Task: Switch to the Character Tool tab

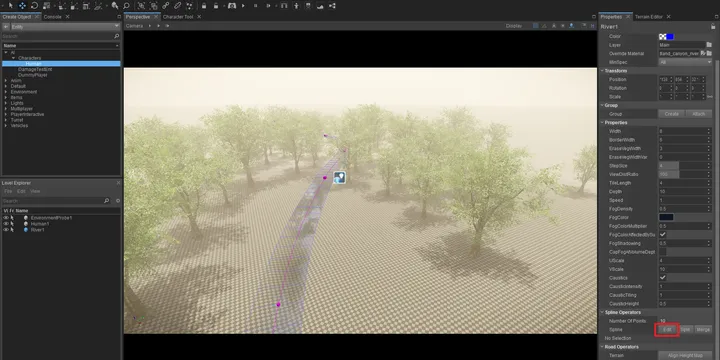Action: [178, 17]
